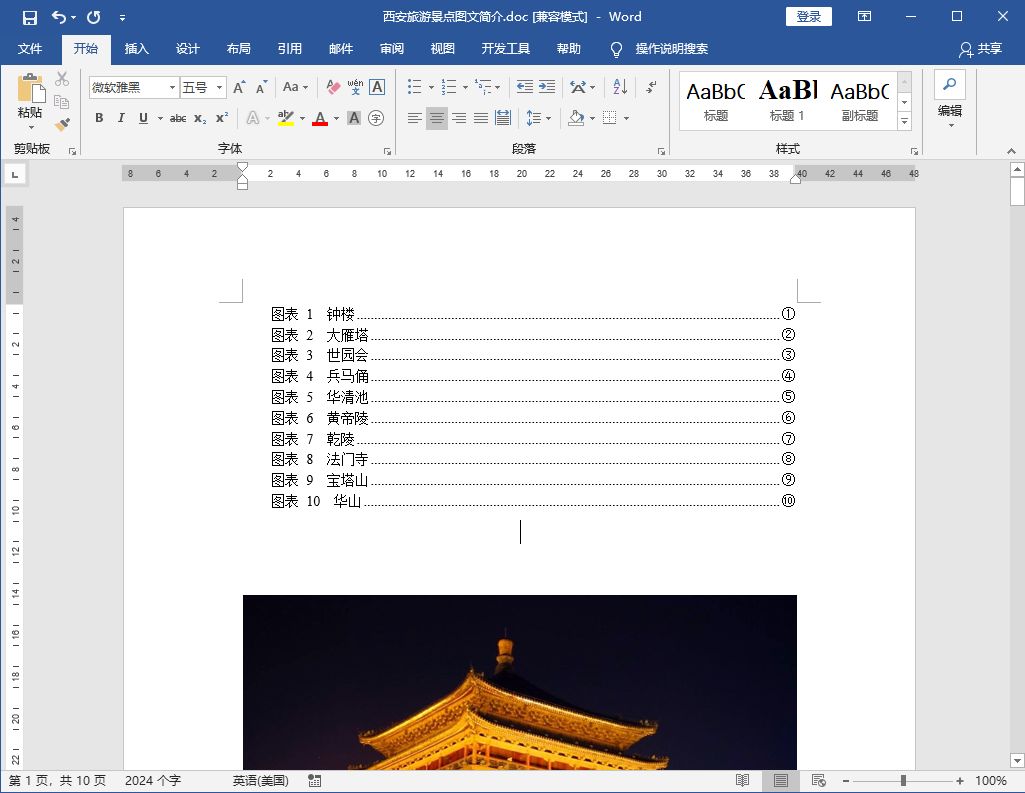This screenshot has width=1025, height=793.
Task: Select the text highlight color swatch
Action: pyautogui.click(x=287, y=117)
